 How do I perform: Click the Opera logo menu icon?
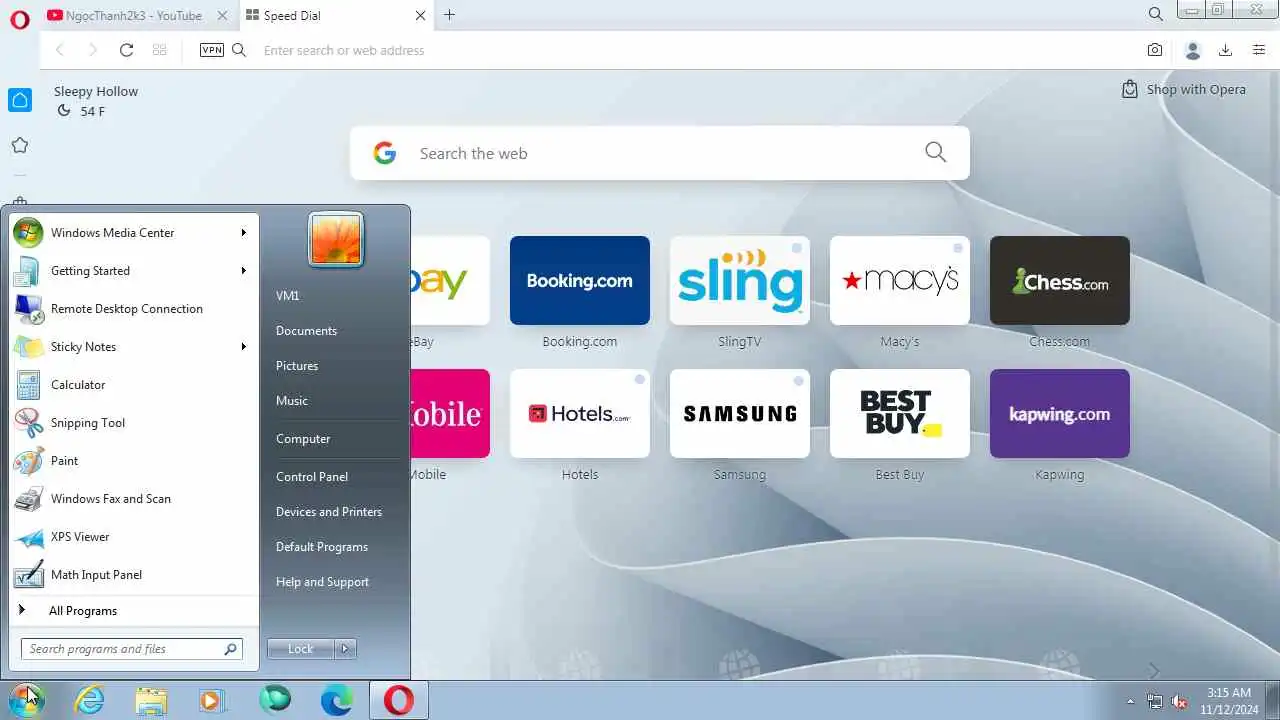[20, 20]
